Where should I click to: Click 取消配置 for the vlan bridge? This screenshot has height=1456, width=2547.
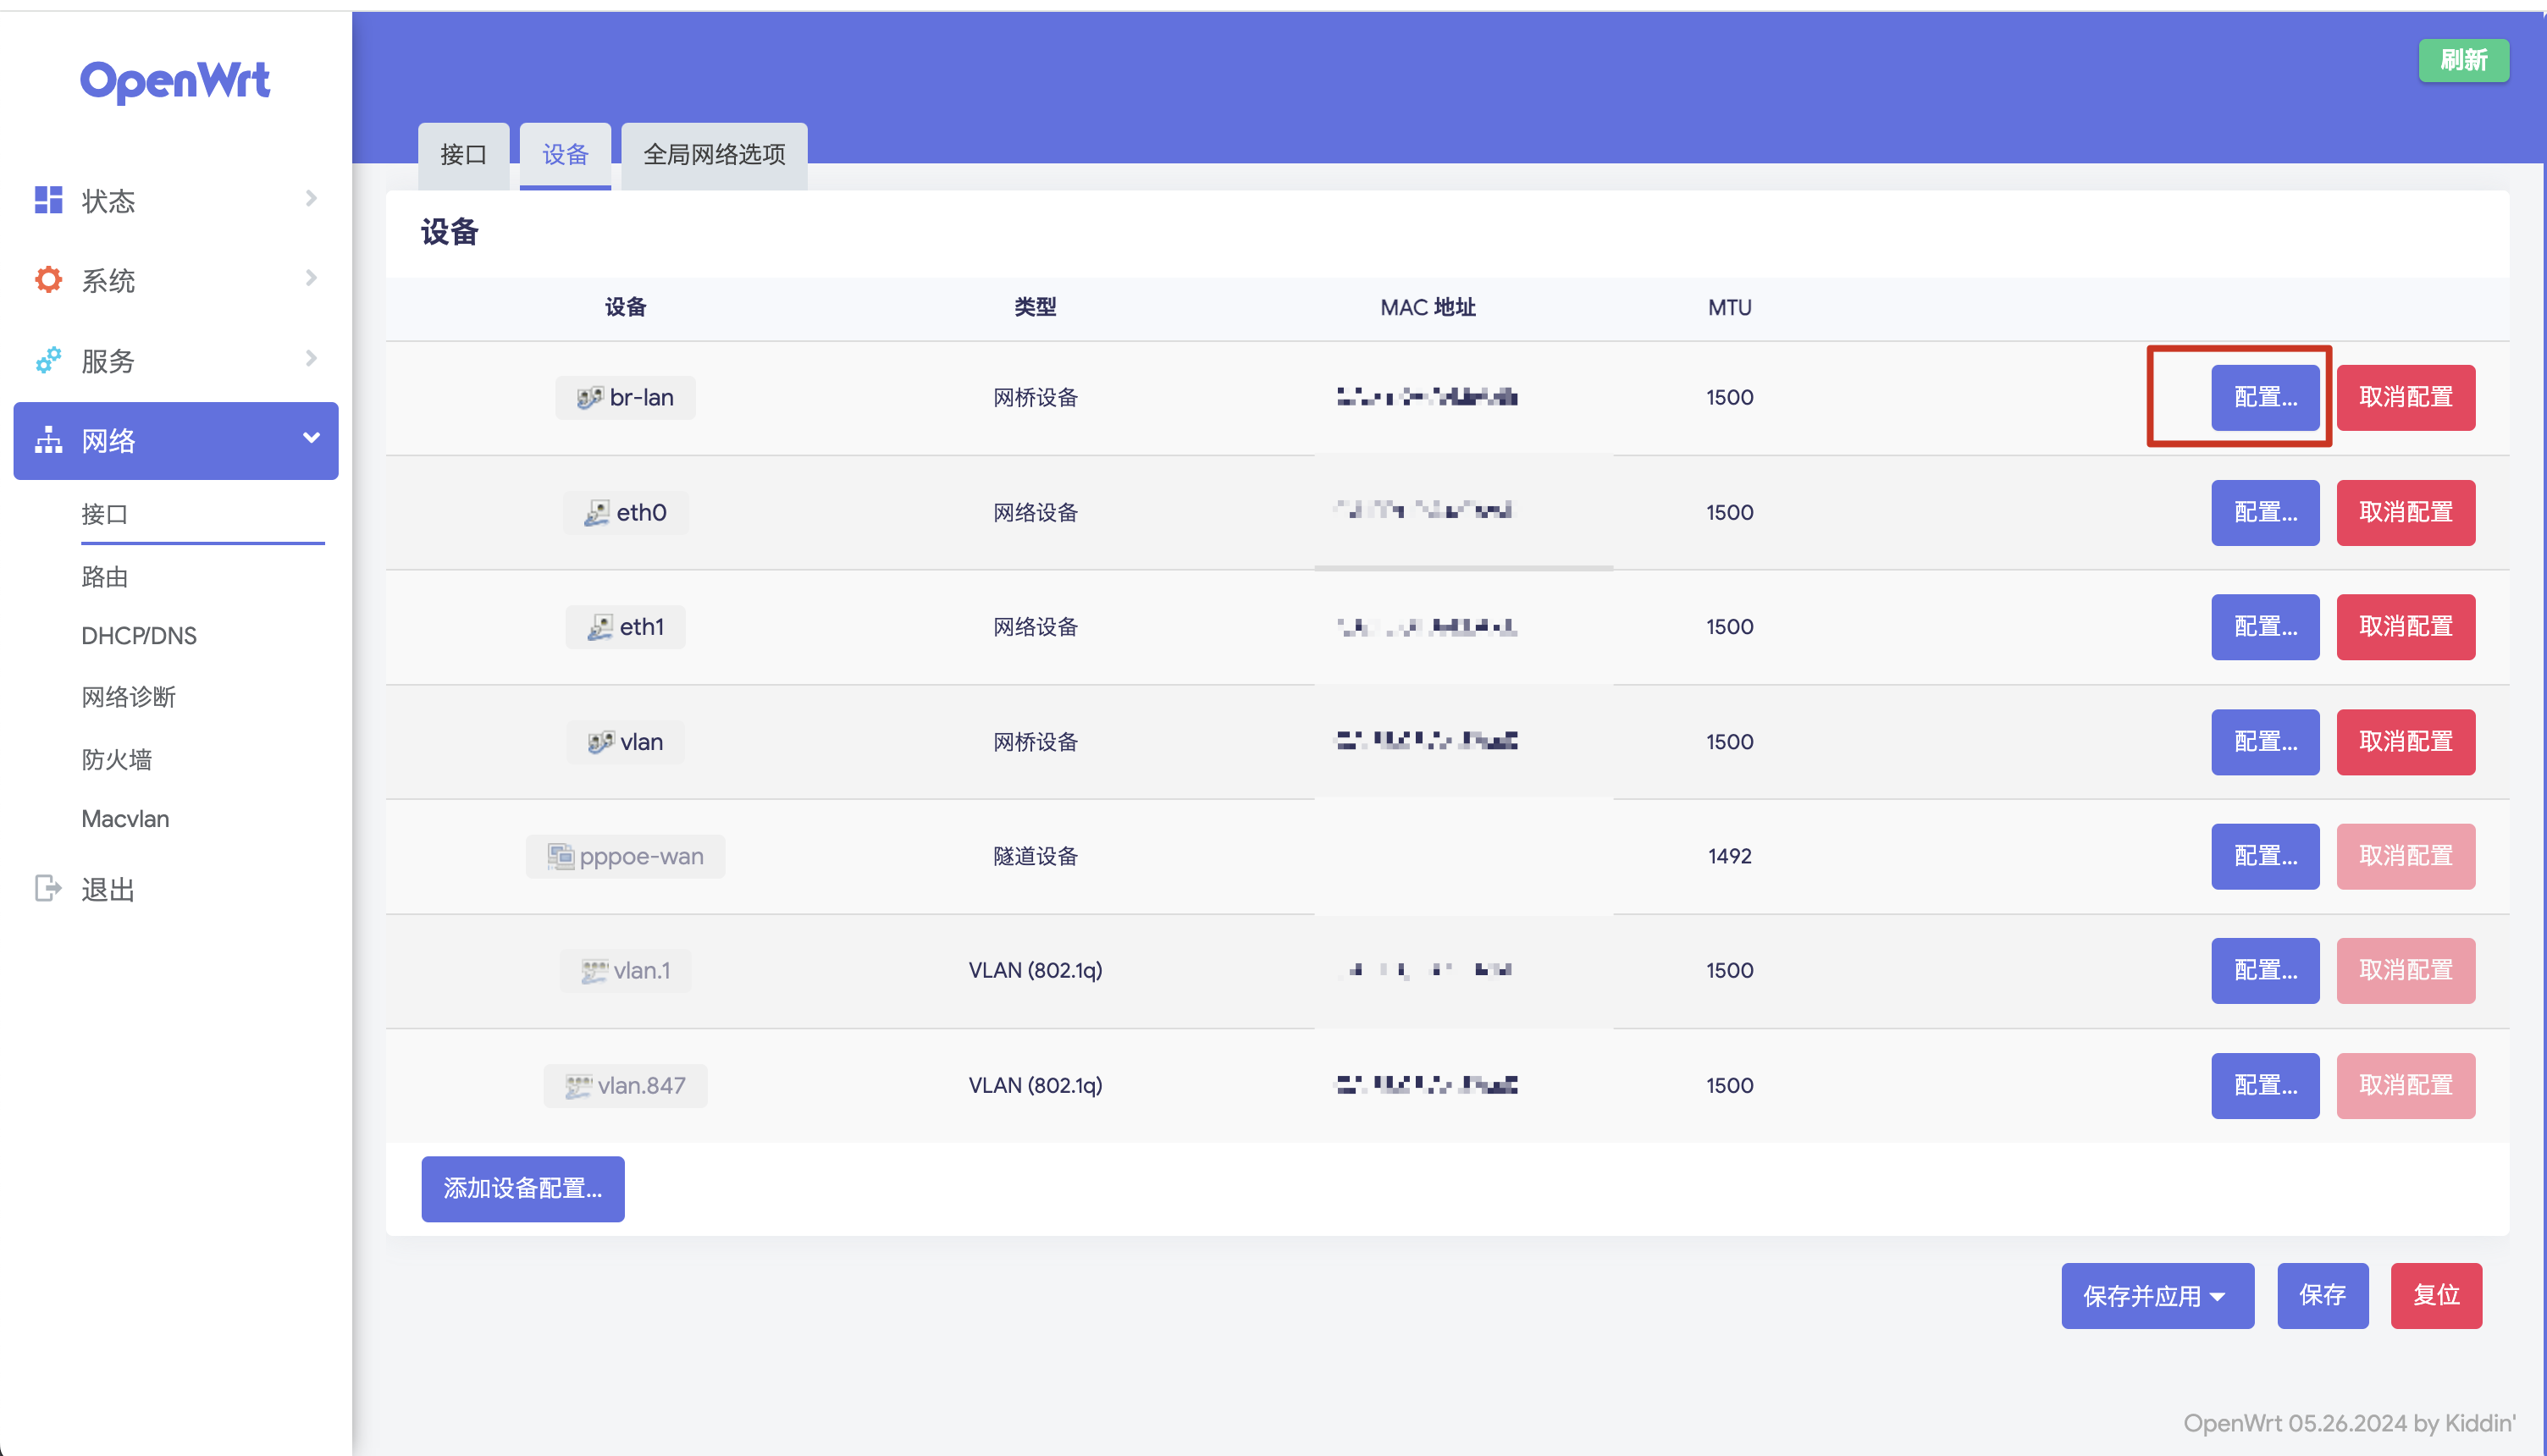2405,742
